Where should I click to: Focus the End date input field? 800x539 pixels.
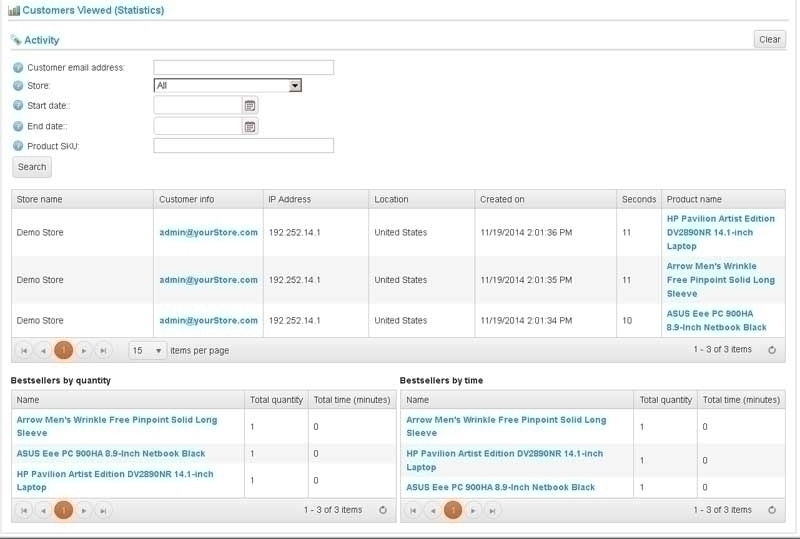[x=197, y=127]
